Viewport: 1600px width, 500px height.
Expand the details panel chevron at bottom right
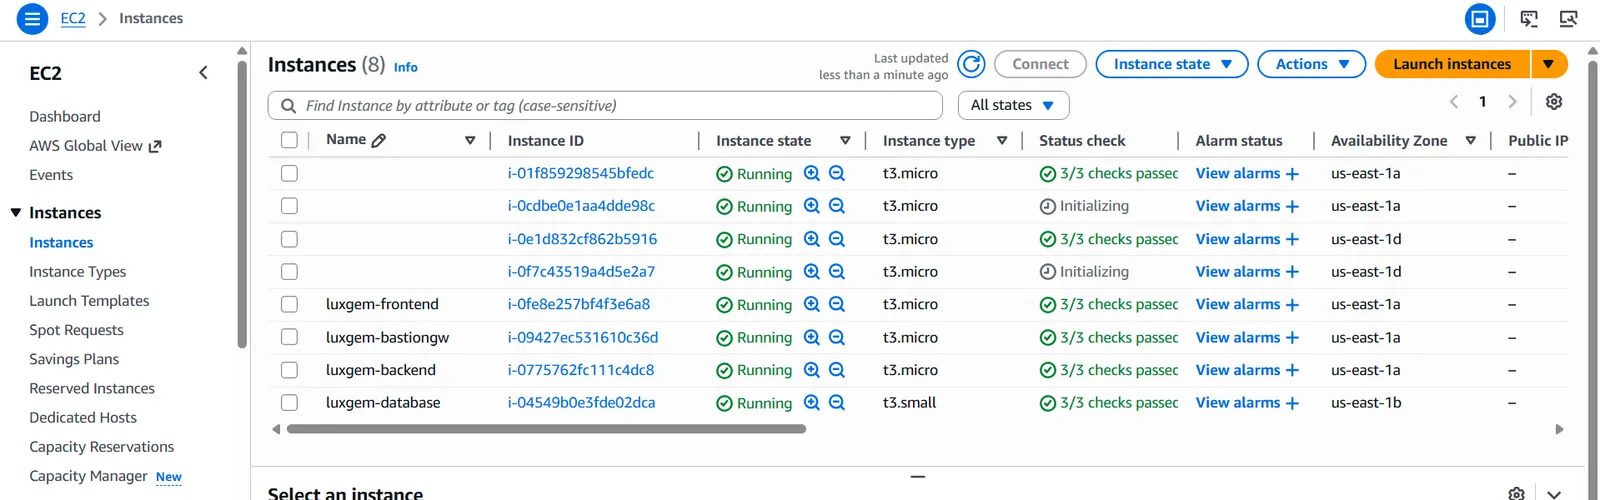click(1553, 493)
